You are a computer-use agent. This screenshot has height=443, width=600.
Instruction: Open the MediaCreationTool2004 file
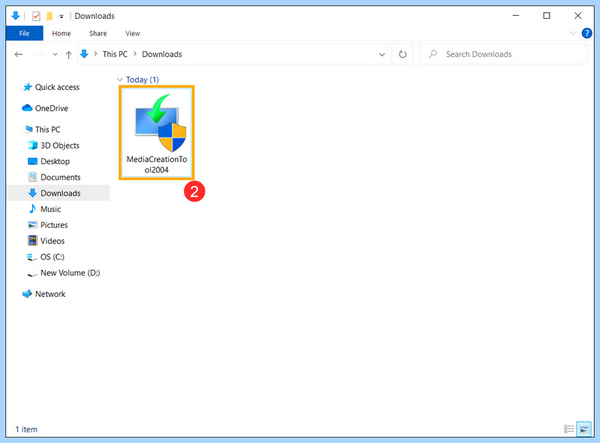pos(157,132)
